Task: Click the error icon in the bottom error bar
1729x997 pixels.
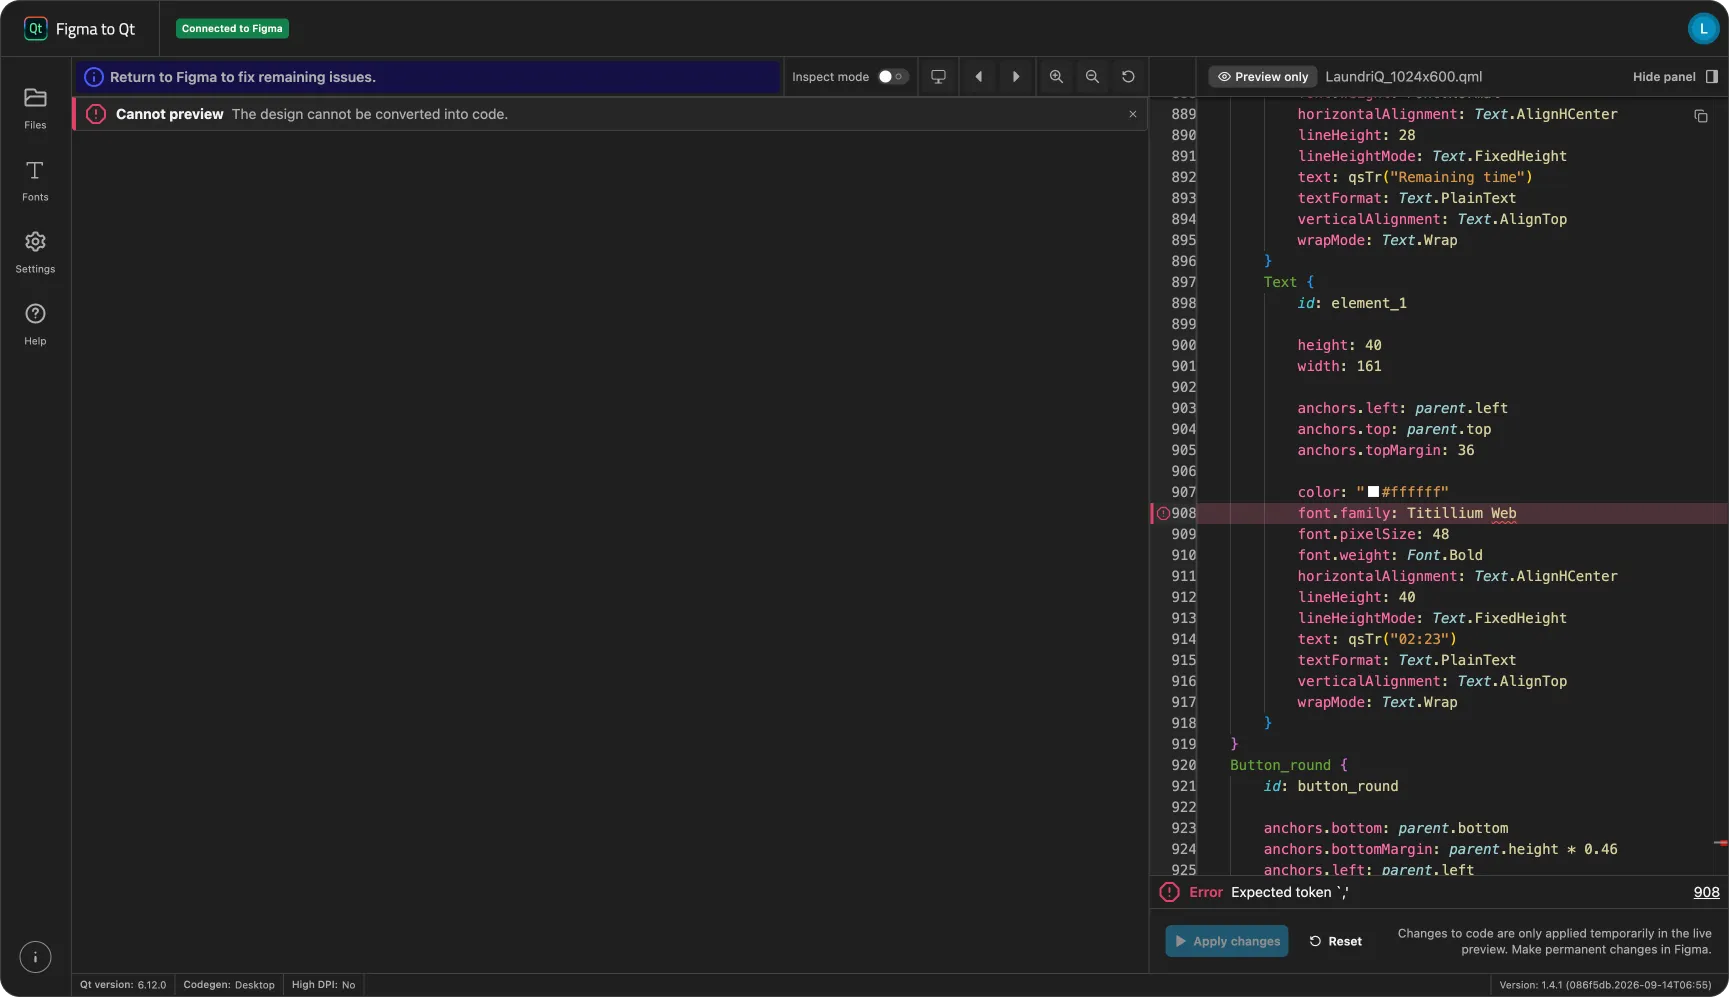Action: [1169, 892]
